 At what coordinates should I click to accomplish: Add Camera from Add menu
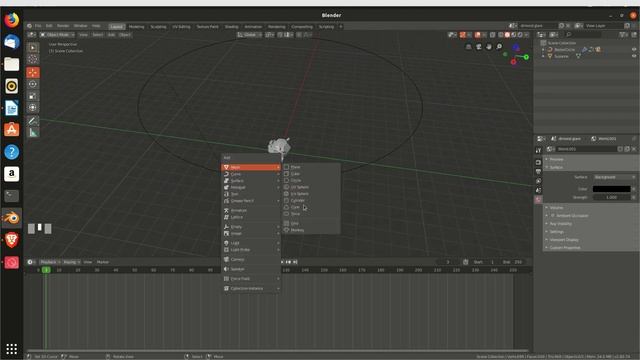(251, 259)
